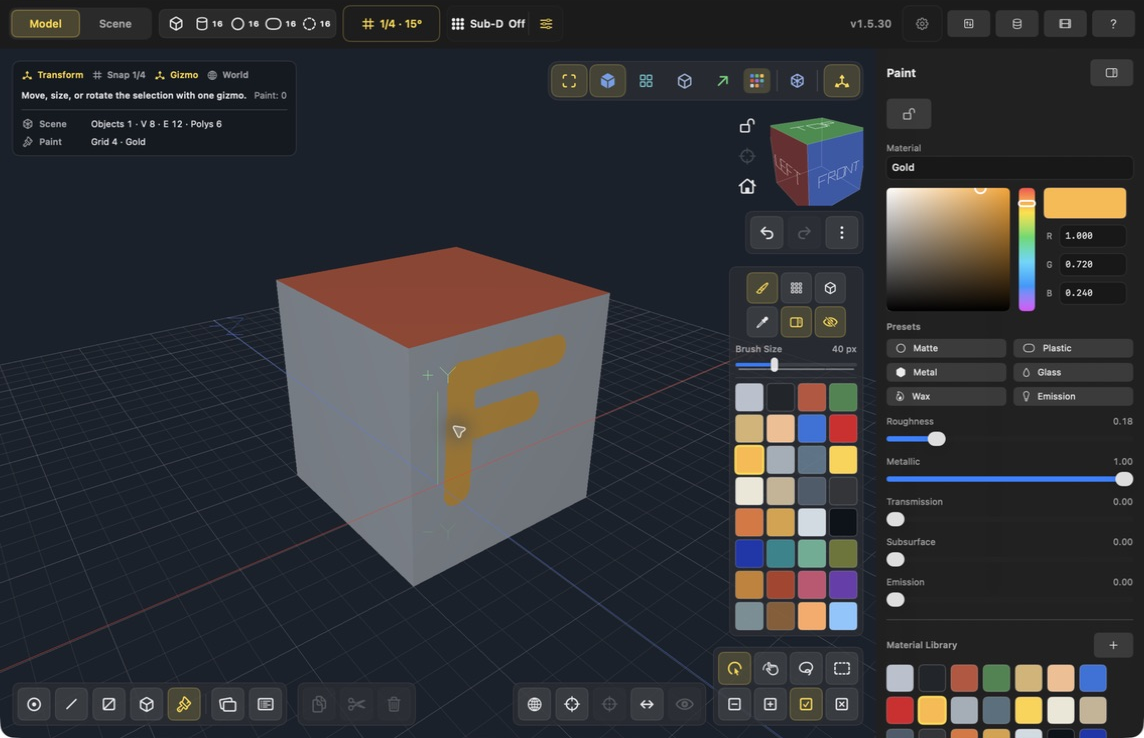This screenshot has width=1144, height=738.
Task: Edit the Gold material name field
Action: tap(1009, 167)
